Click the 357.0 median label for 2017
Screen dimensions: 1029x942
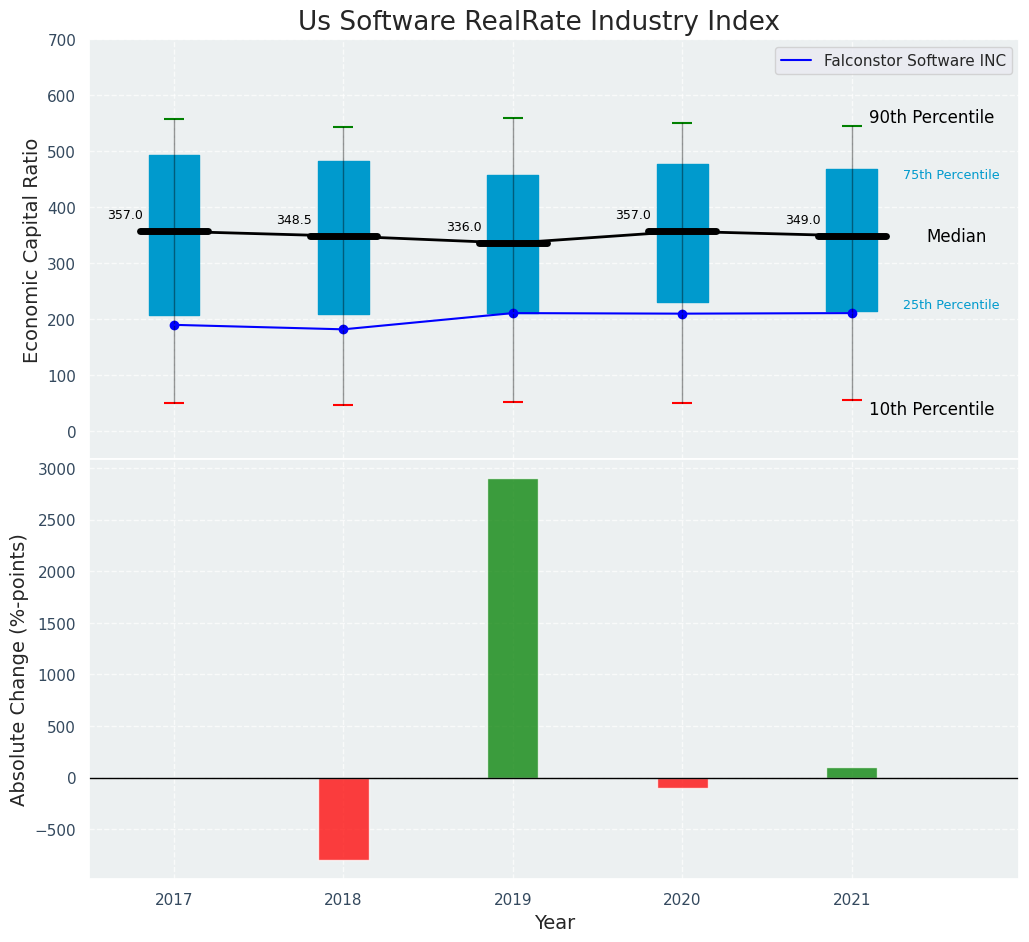[x=125, y=215]
